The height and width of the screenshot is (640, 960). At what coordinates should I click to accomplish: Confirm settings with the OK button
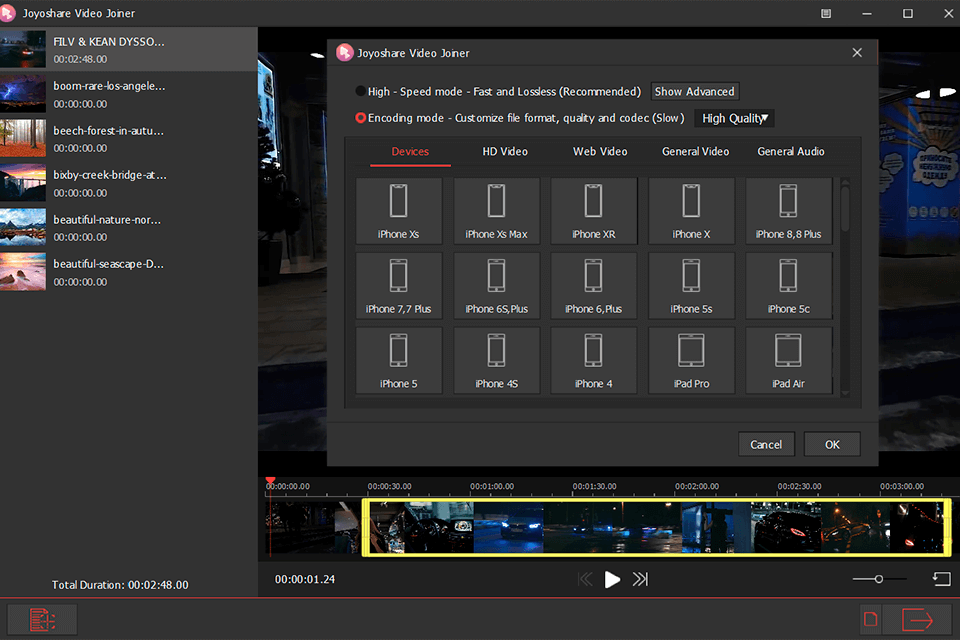click(832, 444)
